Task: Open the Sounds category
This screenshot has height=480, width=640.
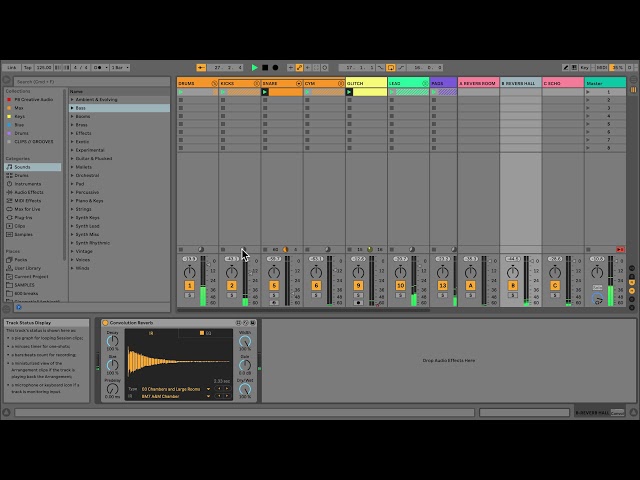Action: (33, 167)
